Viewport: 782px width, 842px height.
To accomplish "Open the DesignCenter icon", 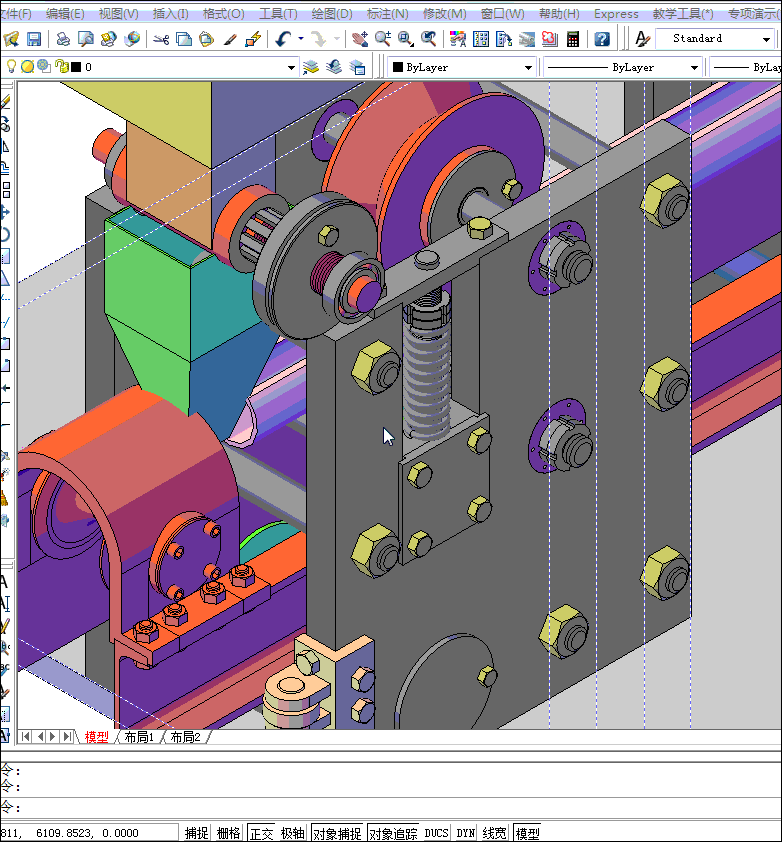I will tap(481, 39).
